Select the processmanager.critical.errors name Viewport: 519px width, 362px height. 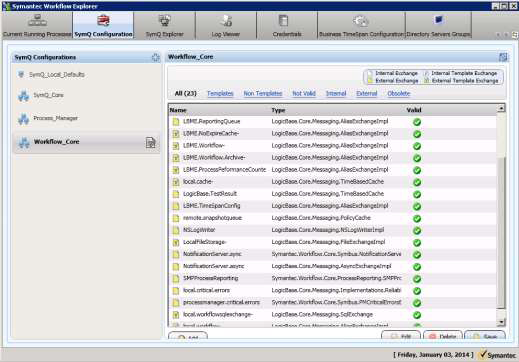coord(221,302)
